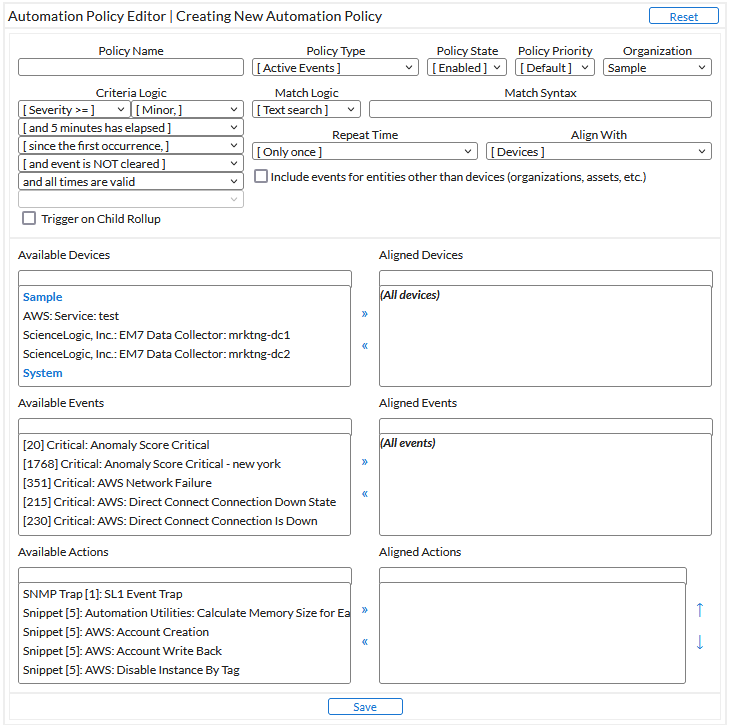Click the remove arrow for Aligned Events
This screenshot has width=730, height=725.
click(x=364, y=493)
